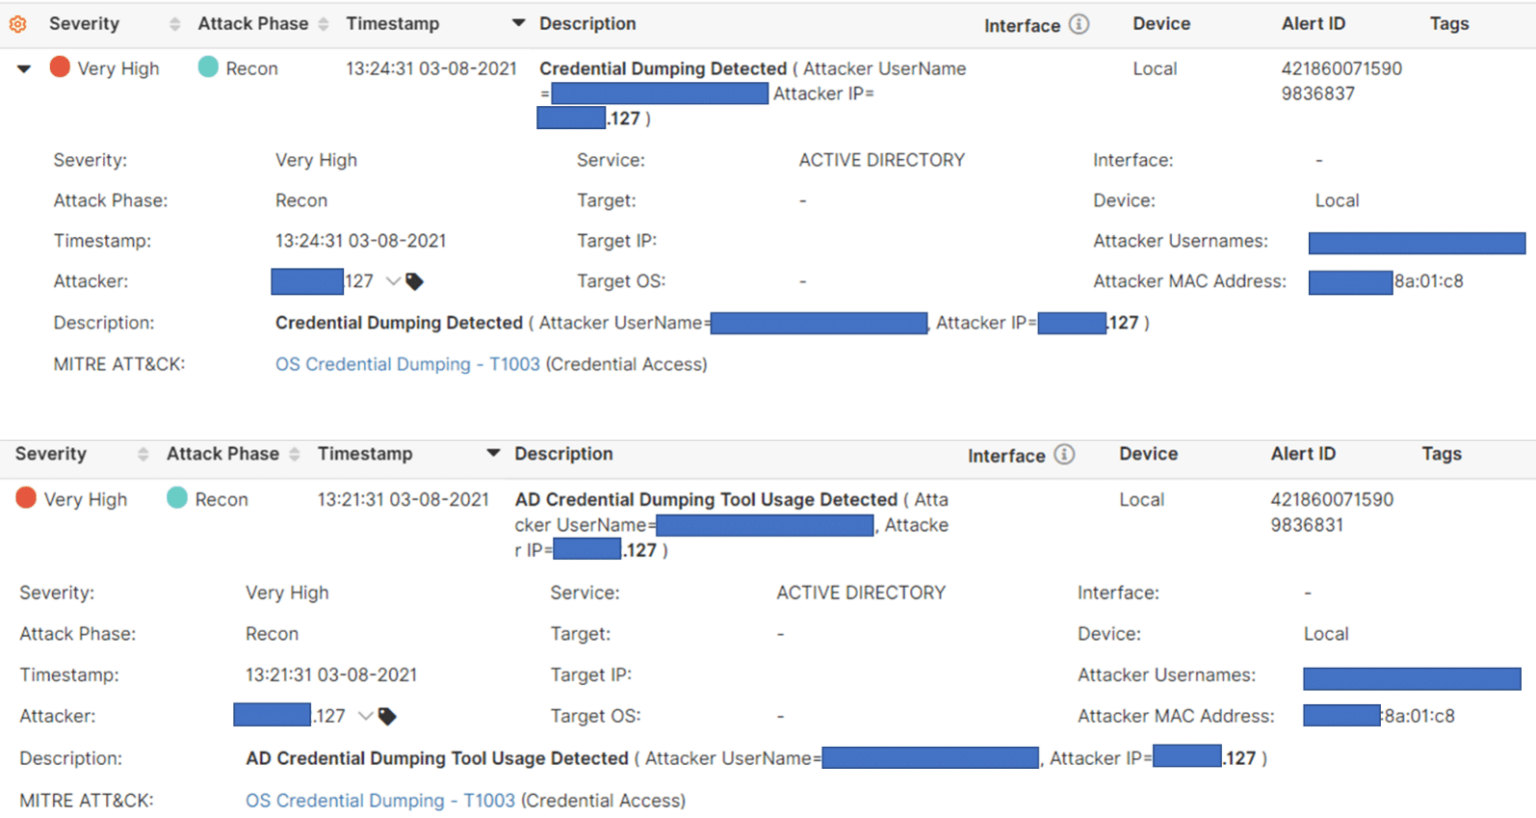Select the Device column header
The image size is (1536, 818).
coord(1162,23)
